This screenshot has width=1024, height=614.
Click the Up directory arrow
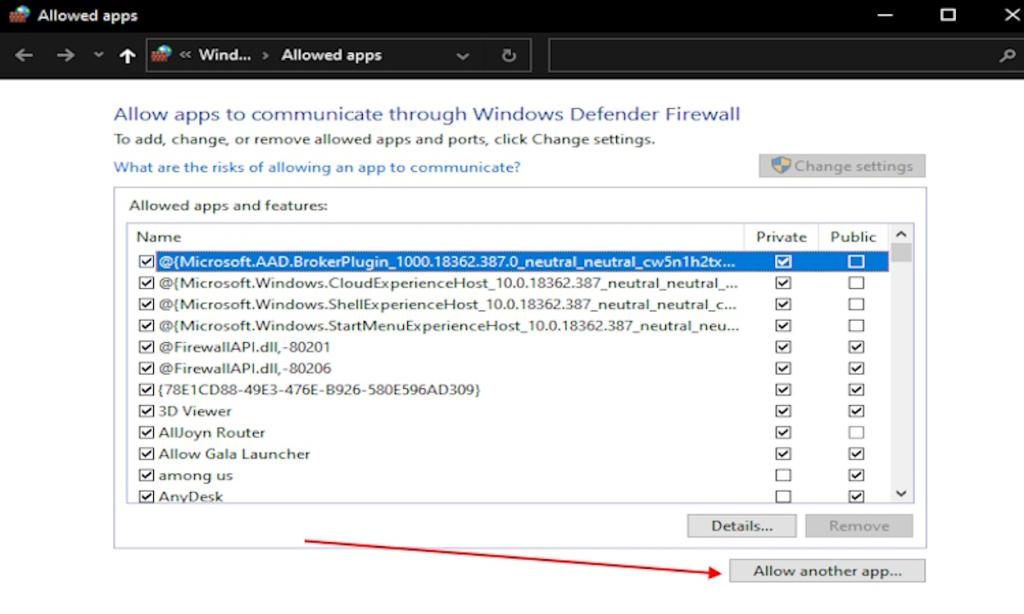(x=127, y=56)
